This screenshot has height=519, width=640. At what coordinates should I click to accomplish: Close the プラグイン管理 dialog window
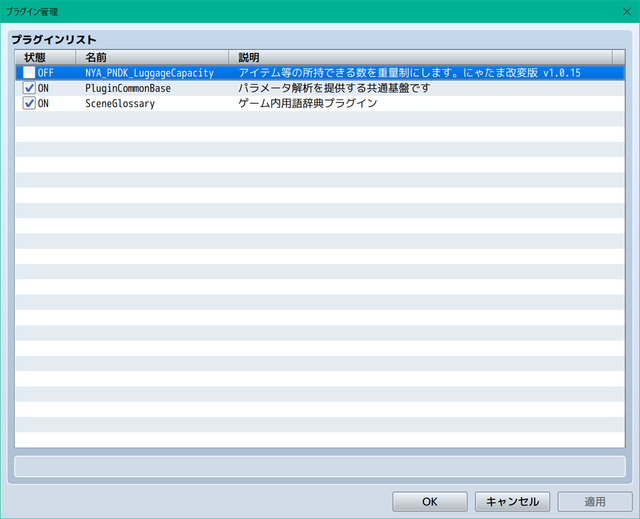(627, 11)
